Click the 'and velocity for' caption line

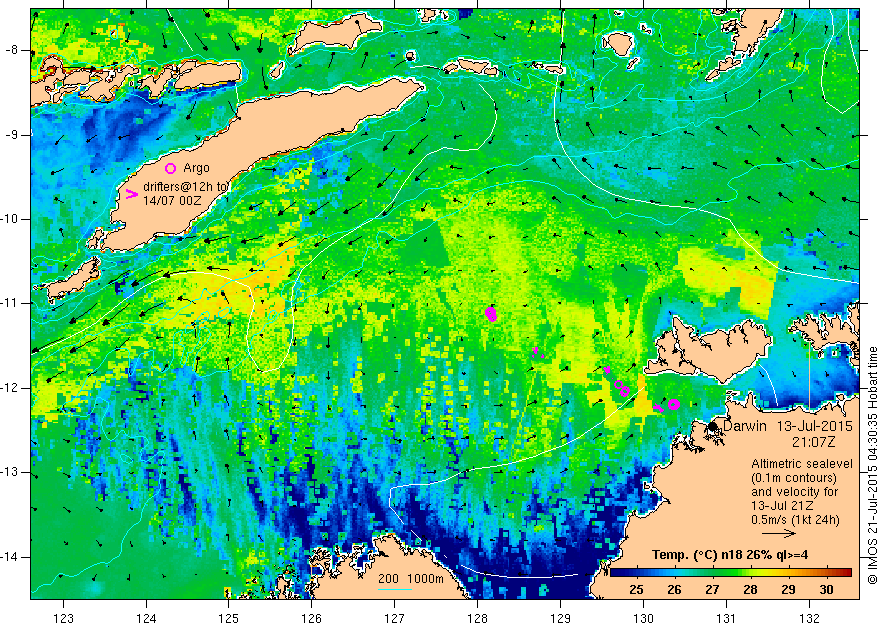795,492
